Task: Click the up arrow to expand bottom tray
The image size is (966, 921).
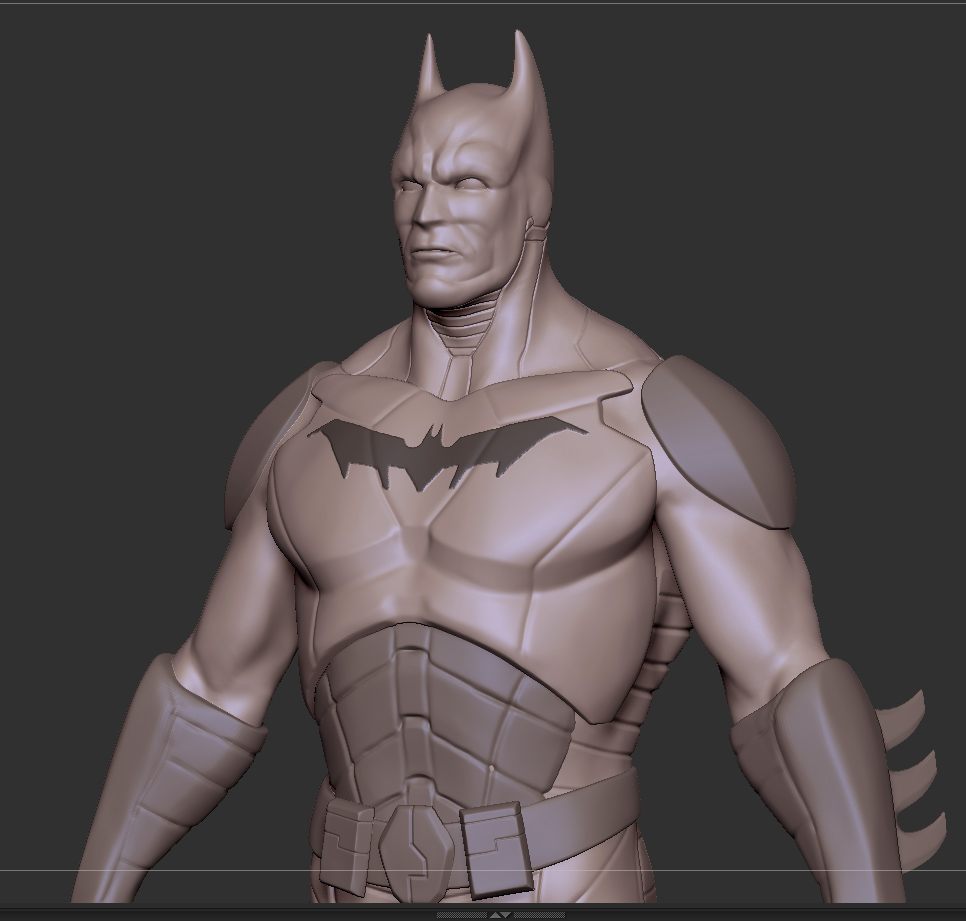Action: click(495, 913)
